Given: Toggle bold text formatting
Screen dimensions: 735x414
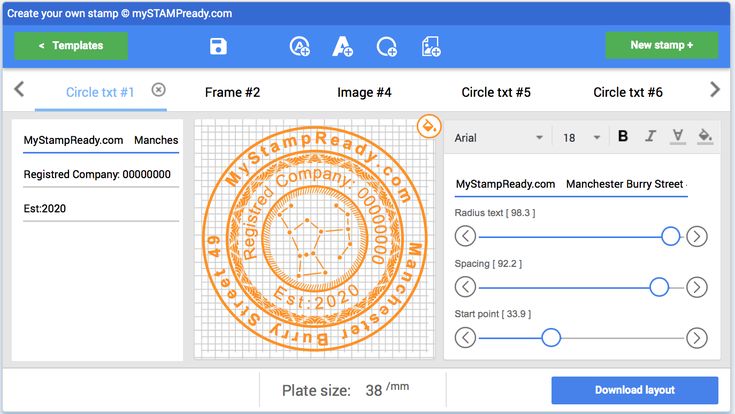Looking at the screenshot, I should [x=623, y=136].
